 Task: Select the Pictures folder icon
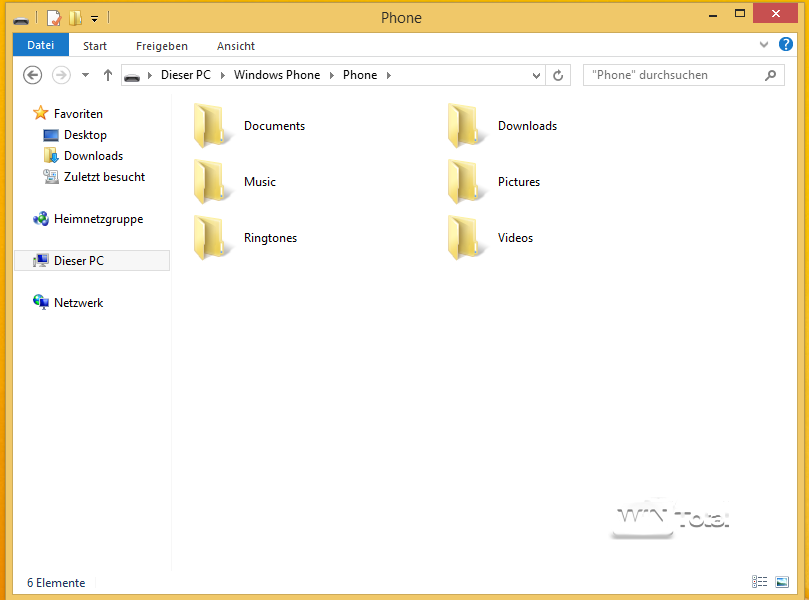click(466, 182)
